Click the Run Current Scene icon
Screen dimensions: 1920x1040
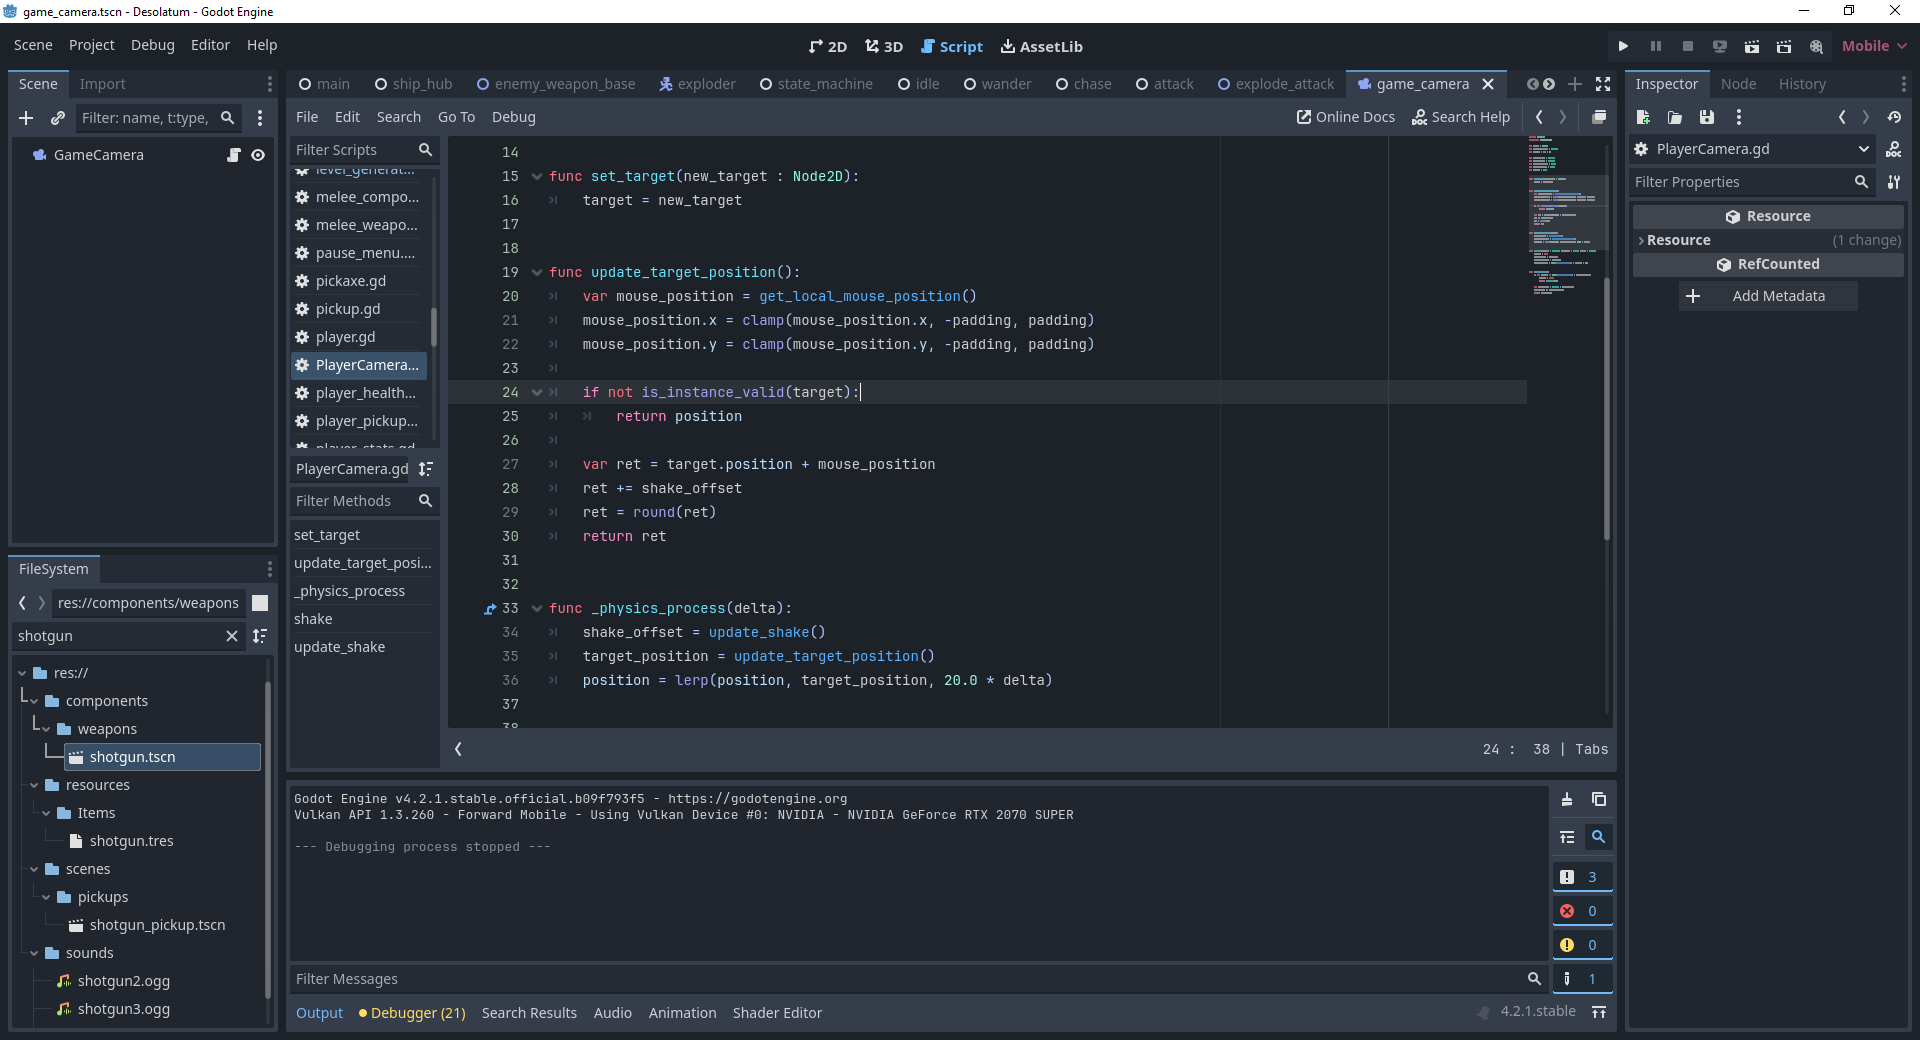pyautogui.click(x=1752, y=46)
